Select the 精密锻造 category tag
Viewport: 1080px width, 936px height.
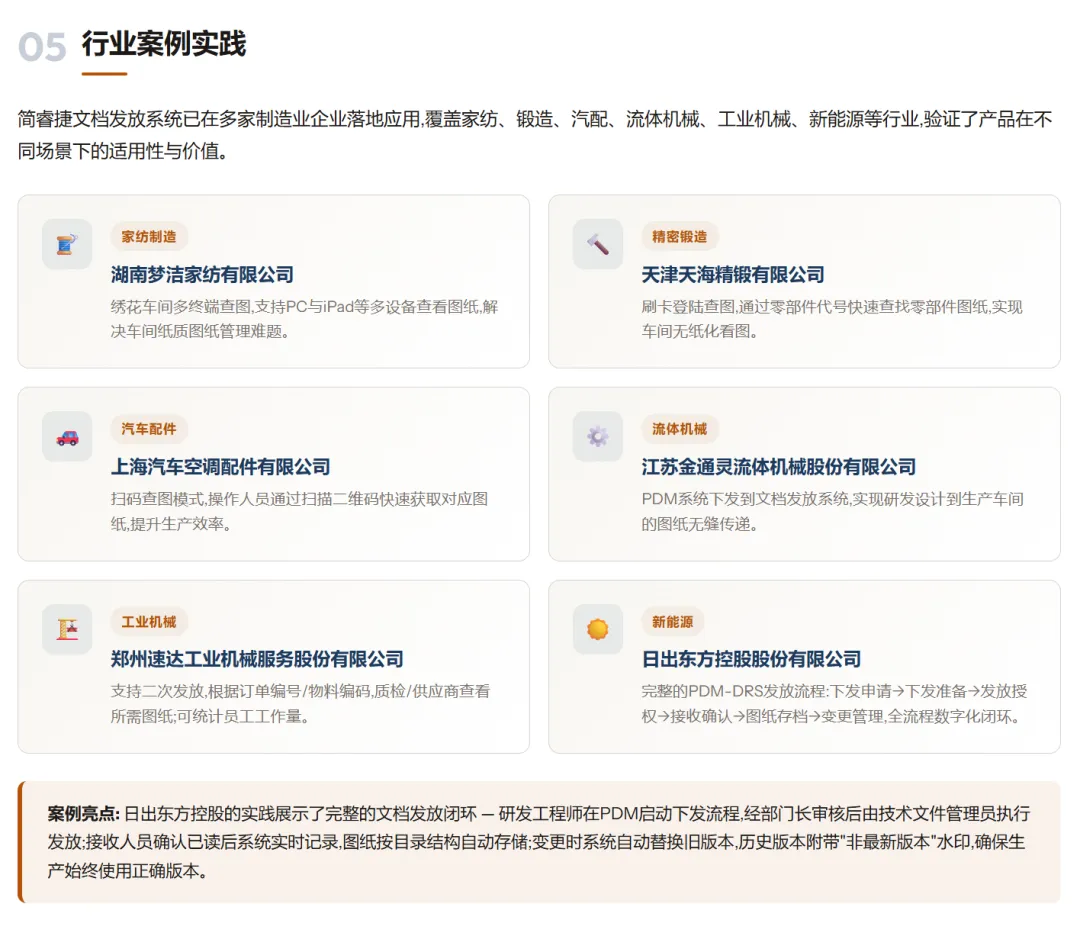point(680,236)
